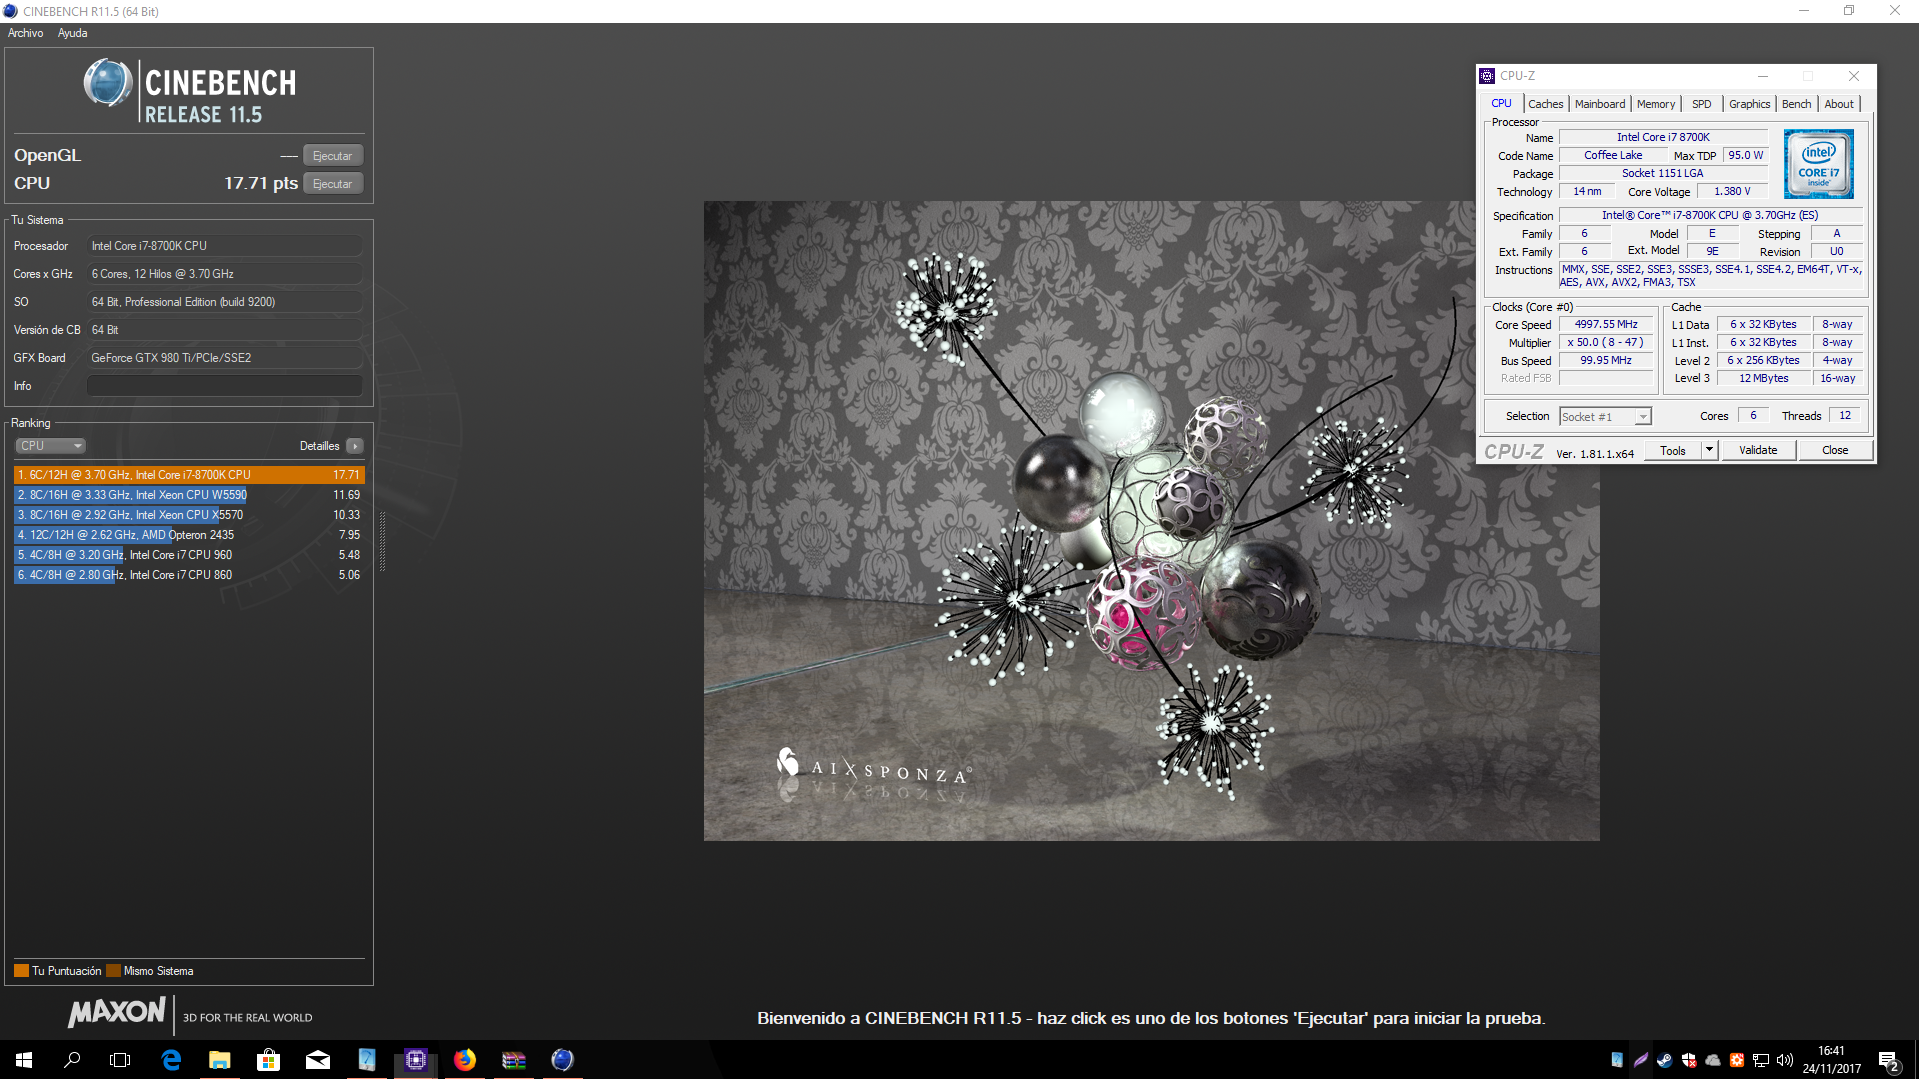
Task: Open Steam from the system tray
Action: (x=1665, y=1060)
